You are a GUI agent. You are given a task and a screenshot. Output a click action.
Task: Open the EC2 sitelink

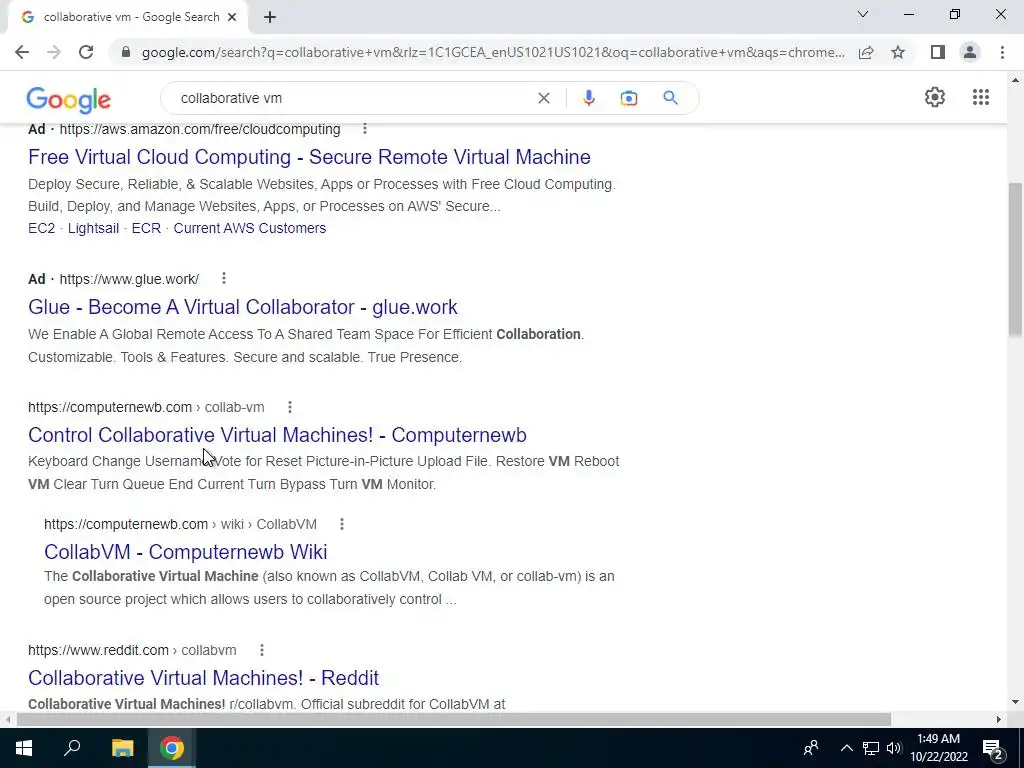coord(42,228)
